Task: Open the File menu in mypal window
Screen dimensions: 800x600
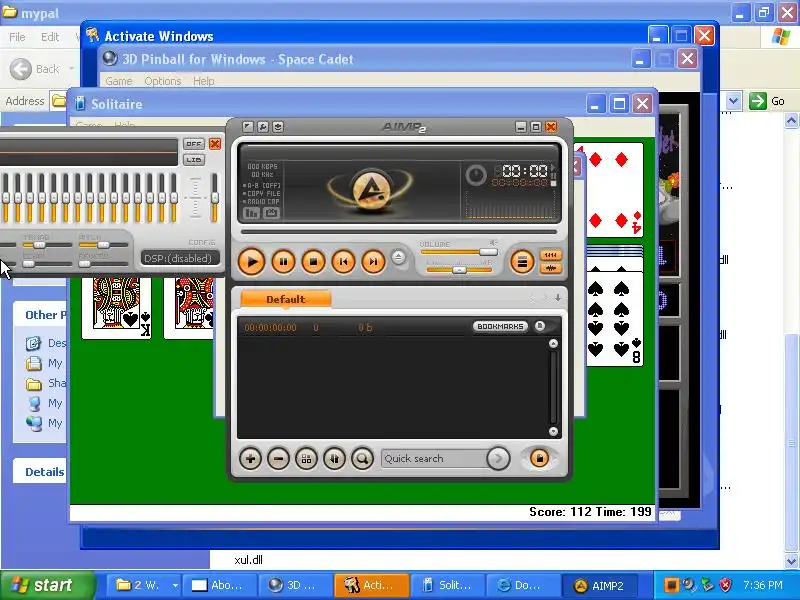Action: pos(17,37)
